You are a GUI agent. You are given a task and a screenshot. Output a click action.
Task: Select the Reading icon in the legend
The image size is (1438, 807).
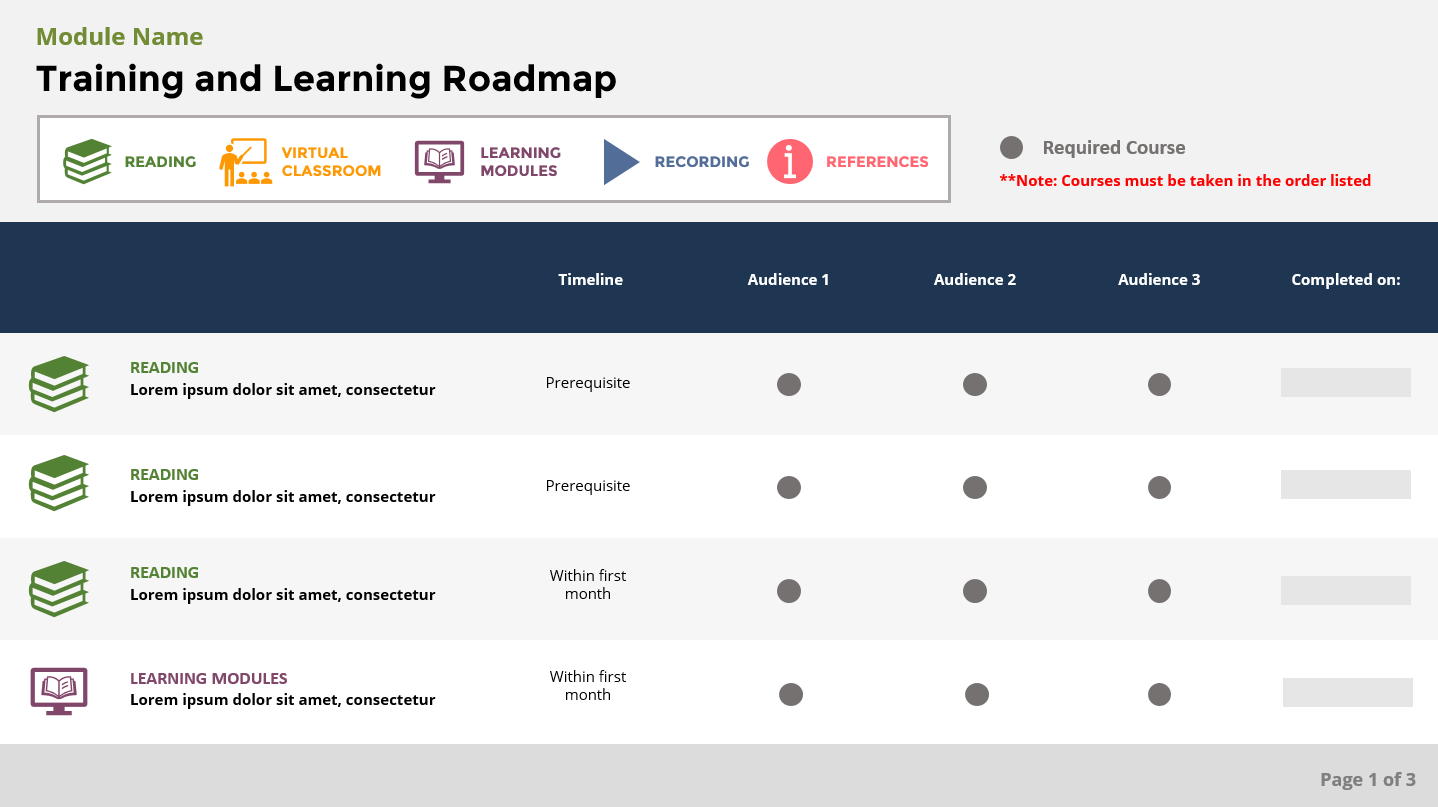(x=87, y=159)
